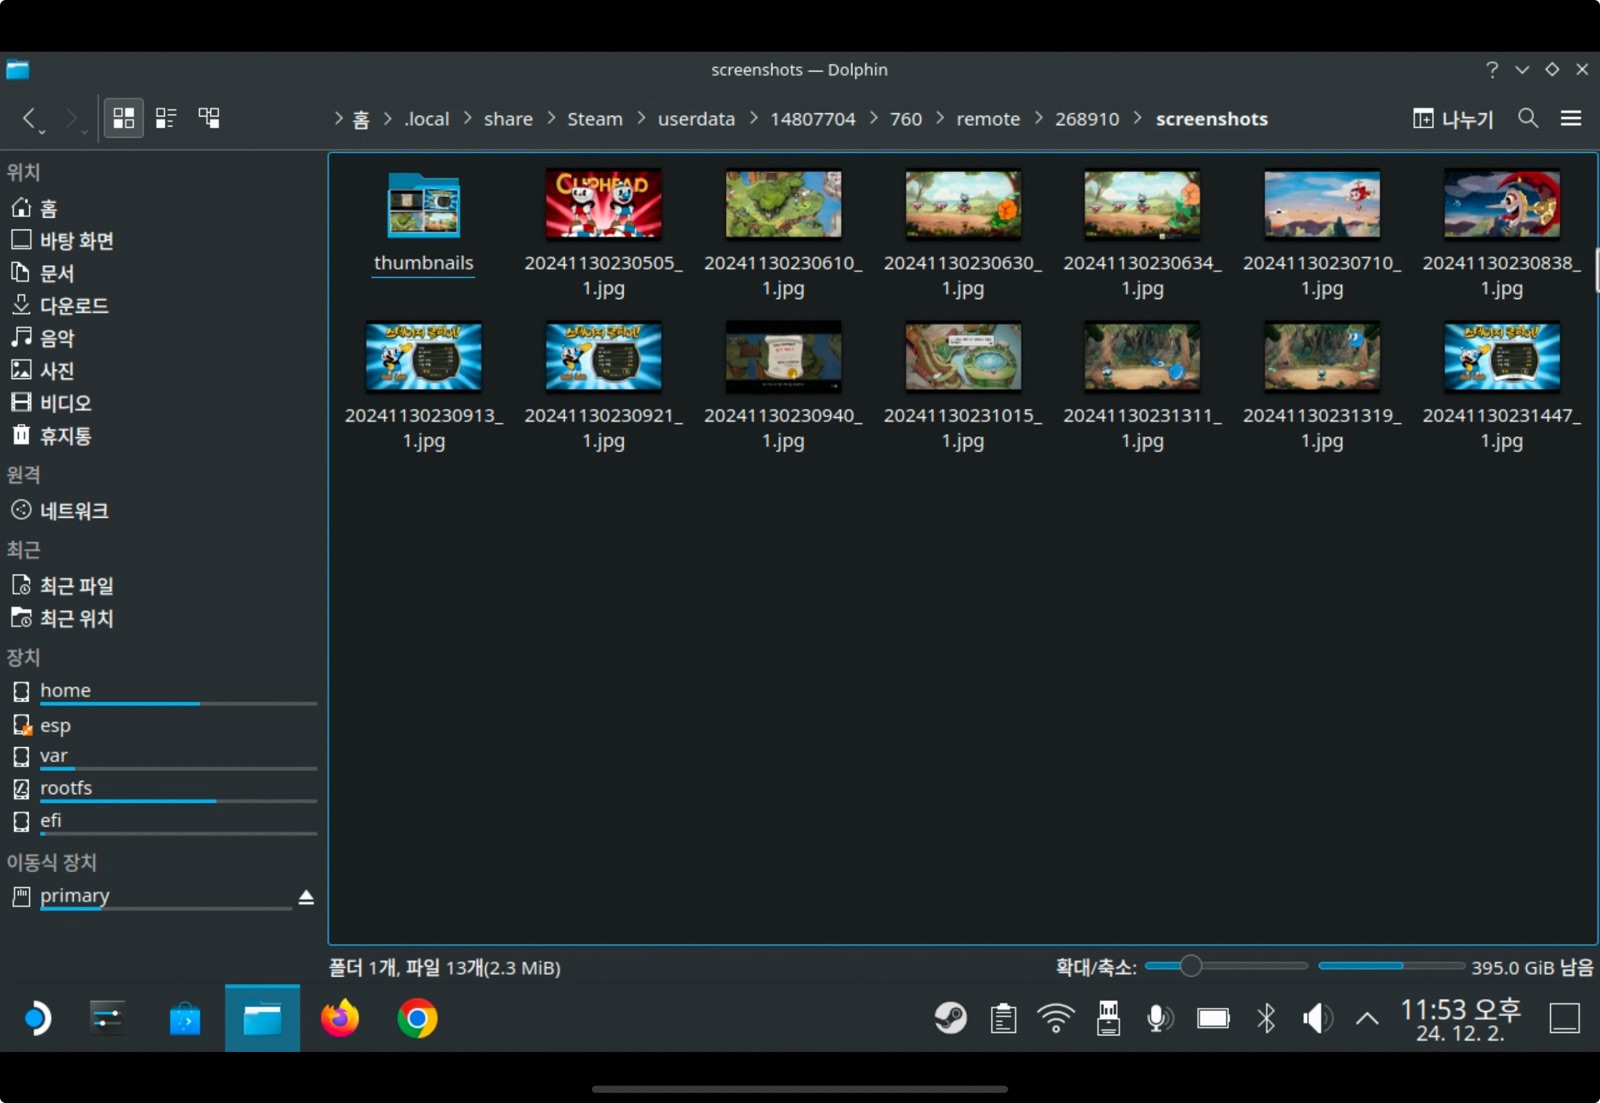Screen dimensions: 1600x1103
Task: Open 문서 folder in sidebar
Action: click(162, 273)
